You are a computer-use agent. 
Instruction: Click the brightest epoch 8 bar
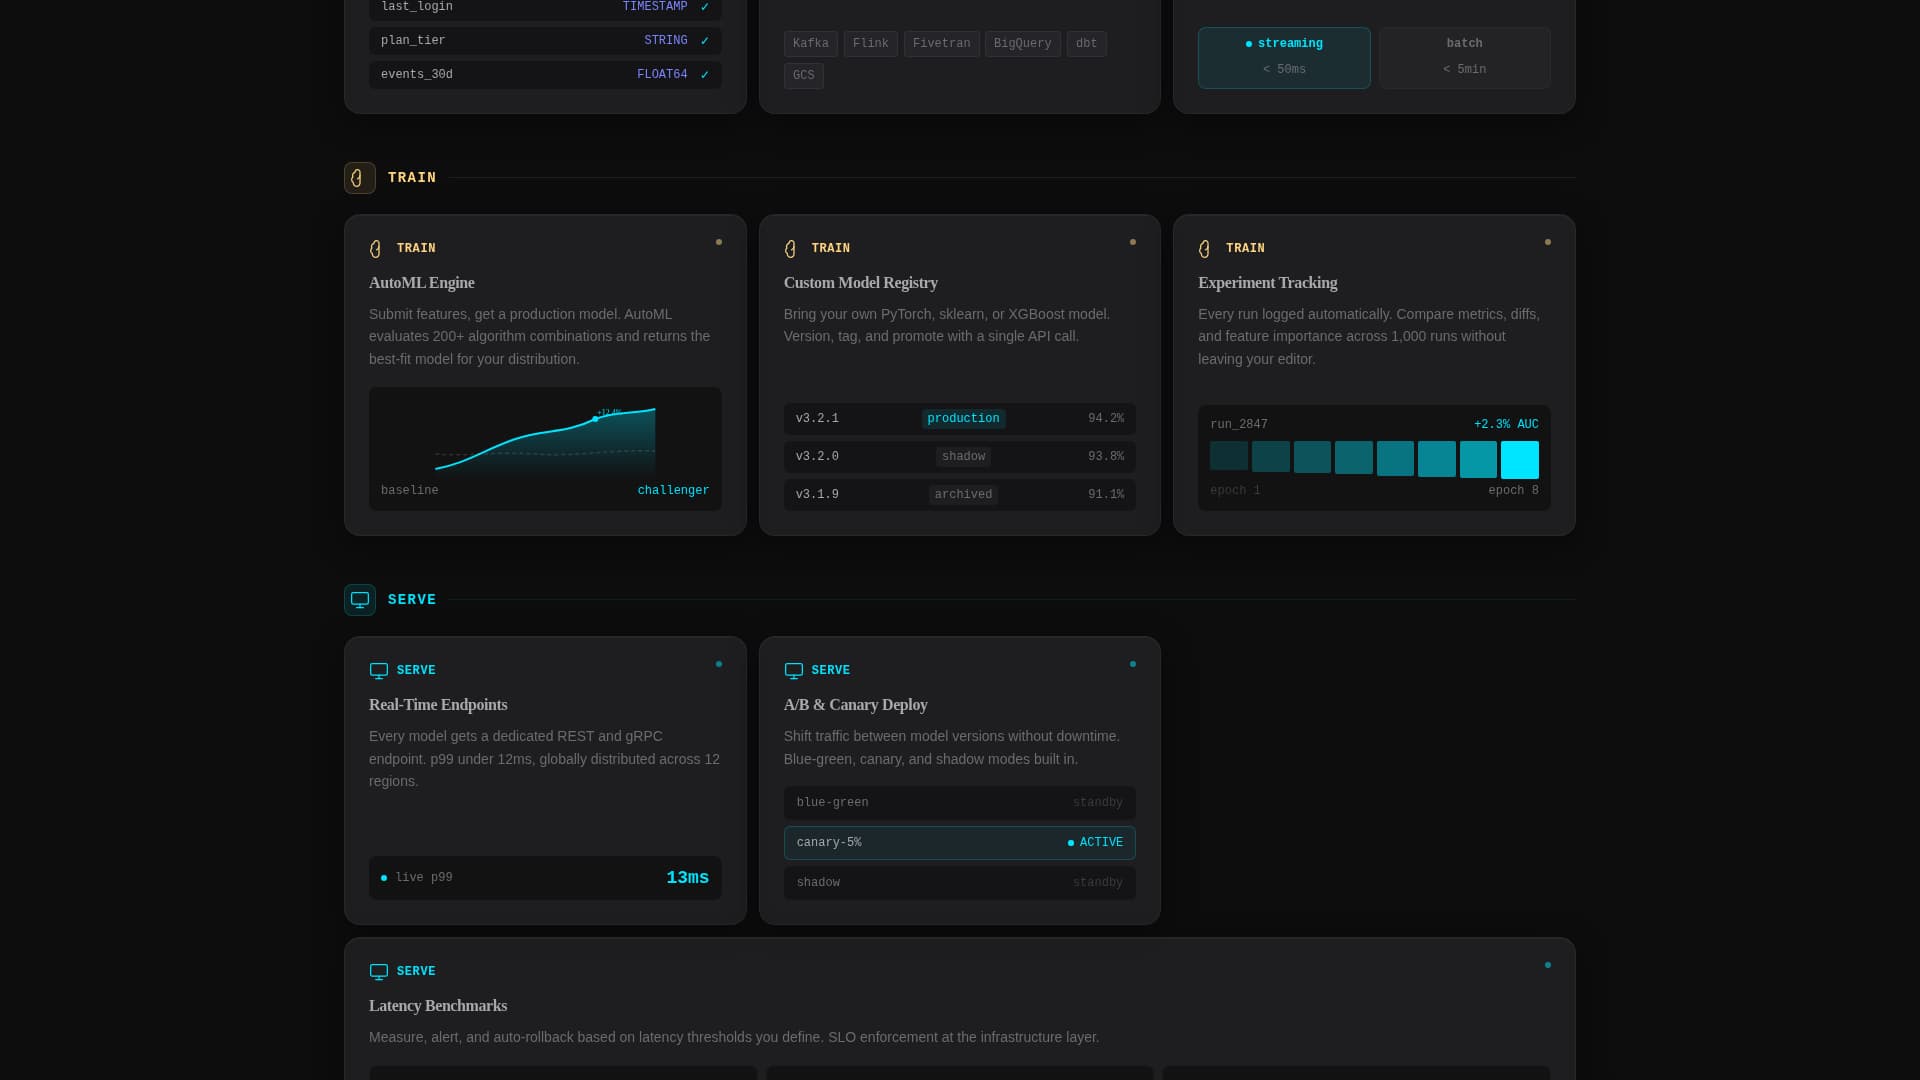[x=1520, y=460]
